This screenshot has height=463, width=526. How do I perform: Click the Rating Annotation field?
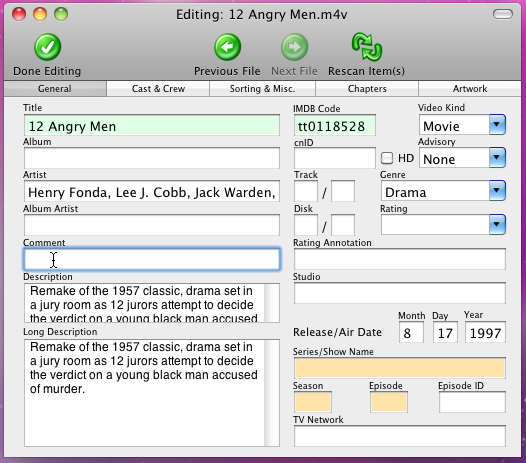pos(400,259)
